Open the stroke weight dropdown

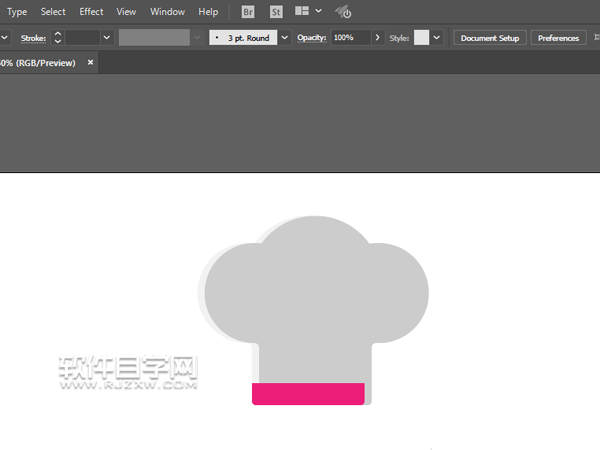(x=106, y=38)
